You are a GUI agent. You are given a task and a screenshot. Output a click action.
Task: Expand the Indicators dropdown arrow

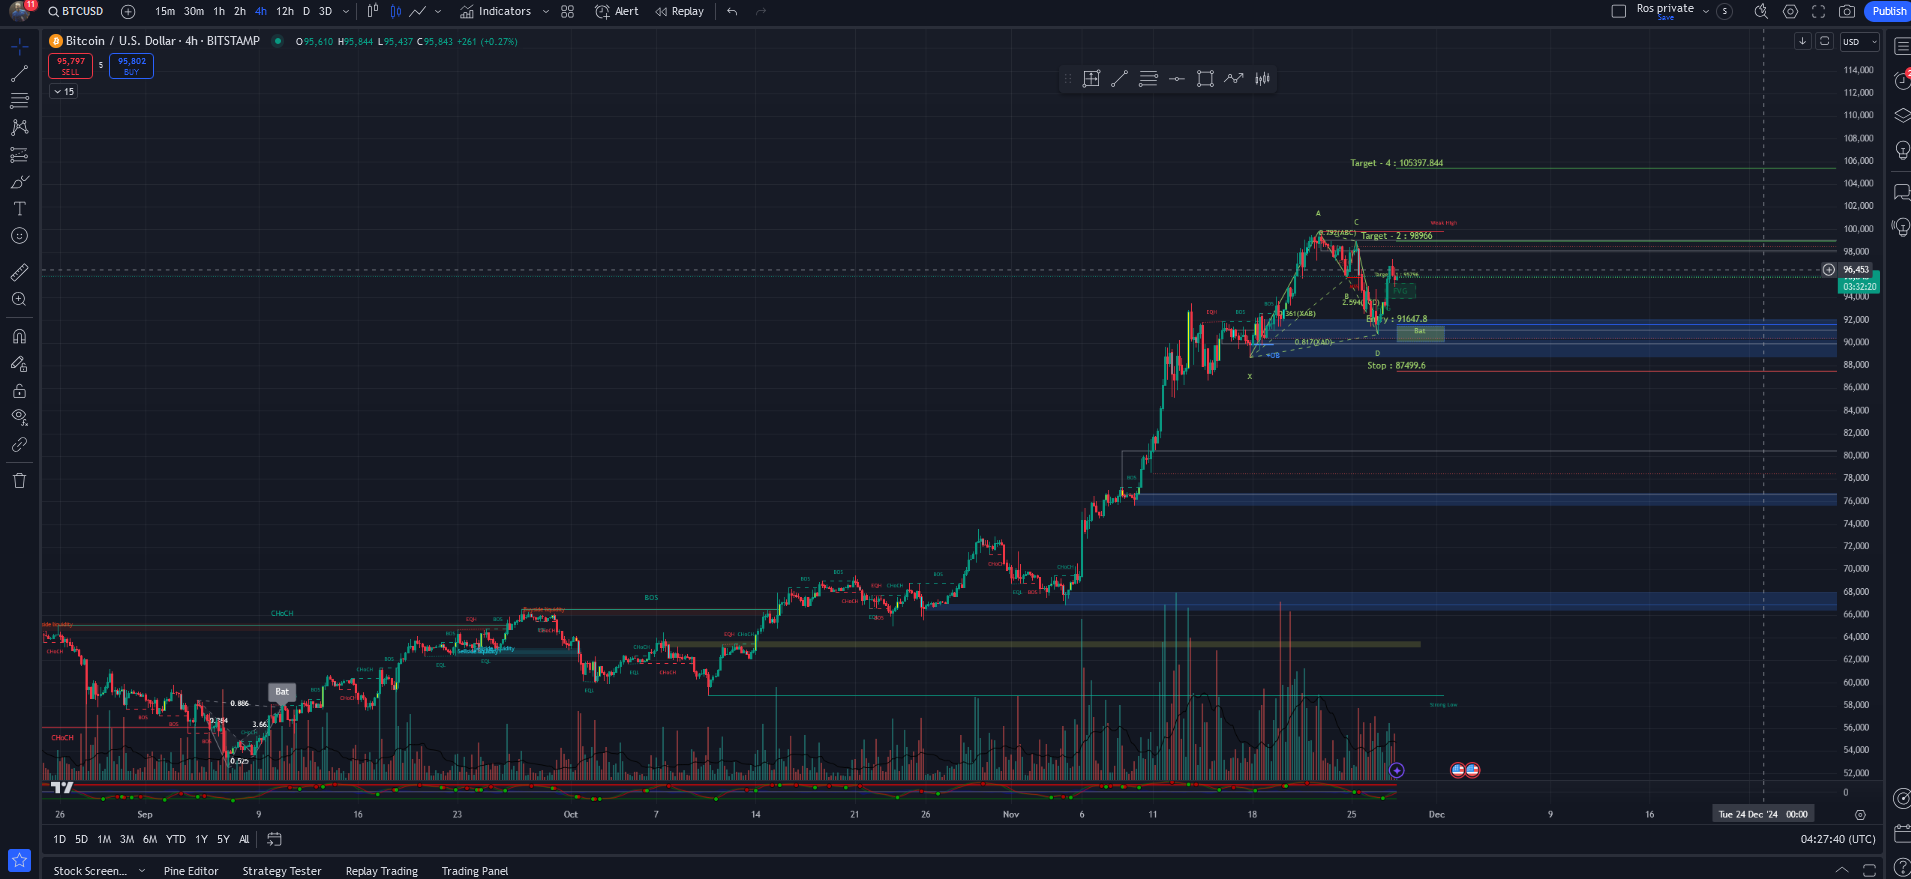(545, 12)
